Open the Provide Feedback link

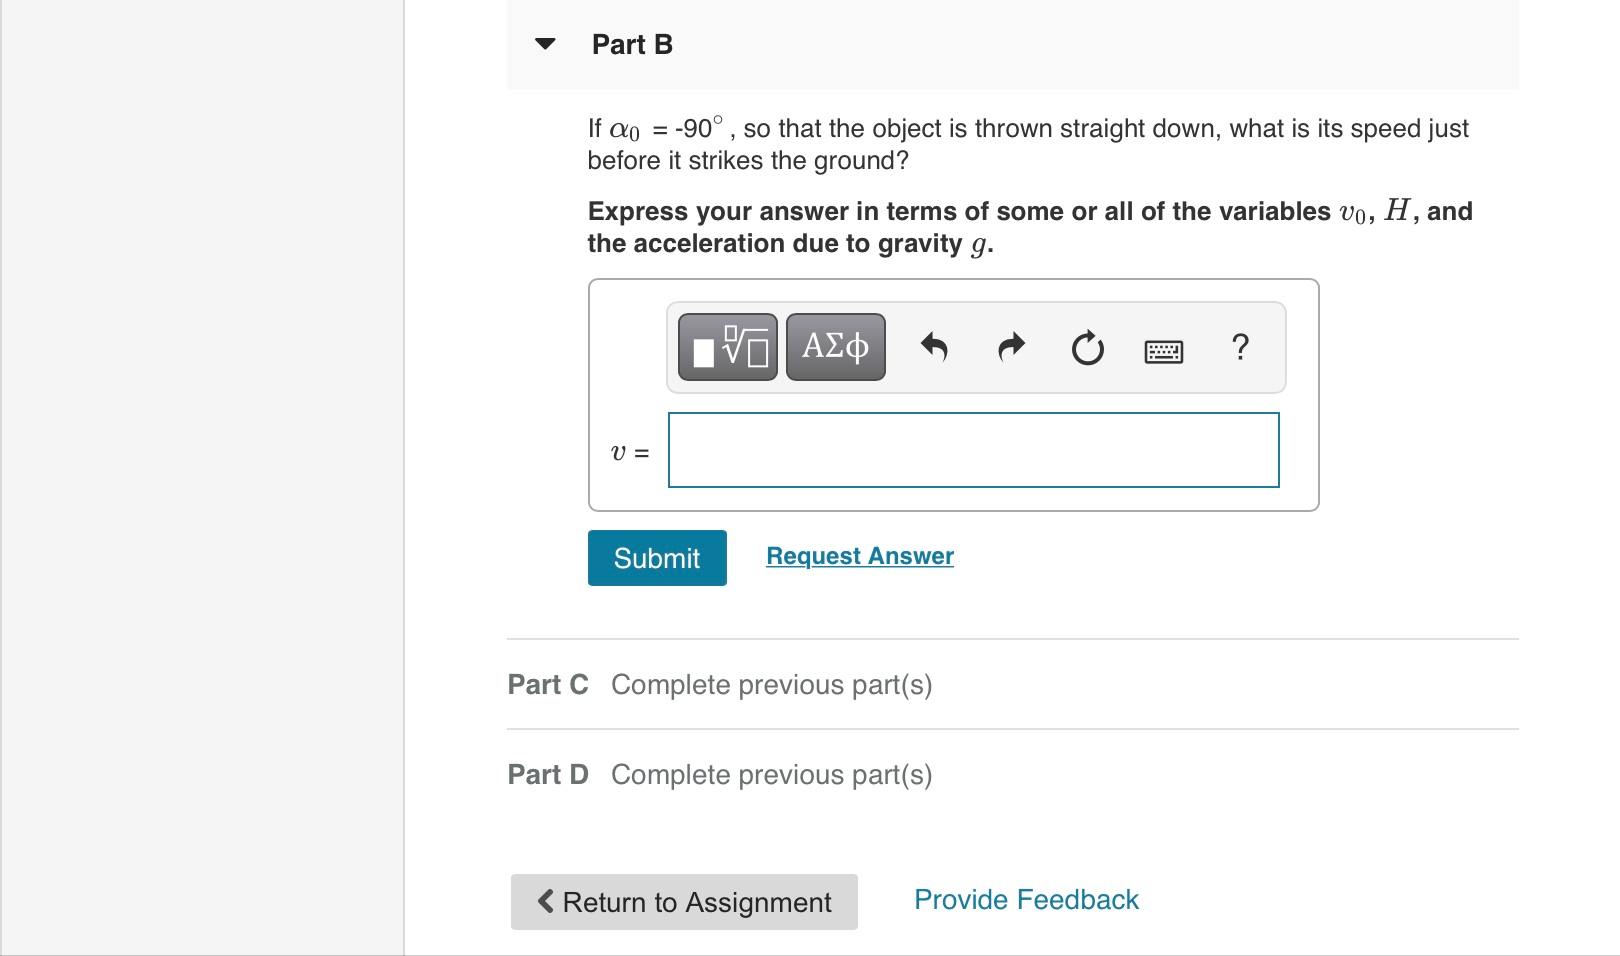coord(1025,899)
